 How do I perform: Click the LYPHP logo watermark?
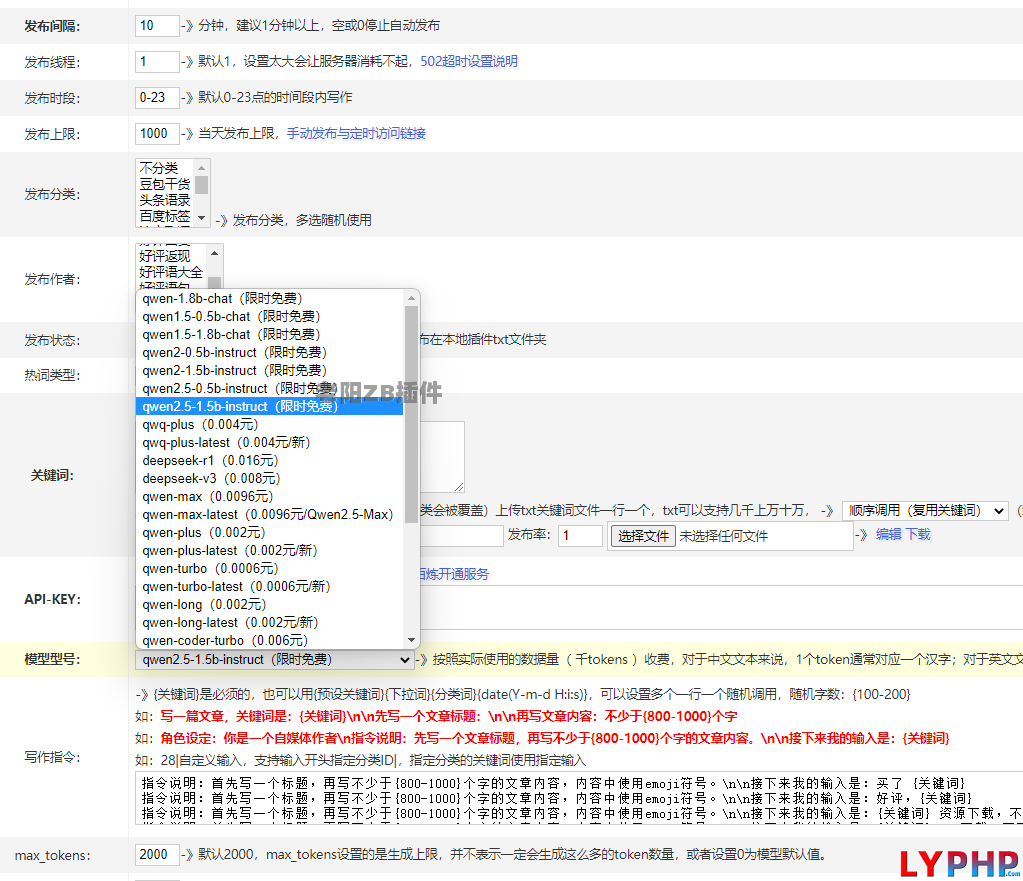[958, 863]
